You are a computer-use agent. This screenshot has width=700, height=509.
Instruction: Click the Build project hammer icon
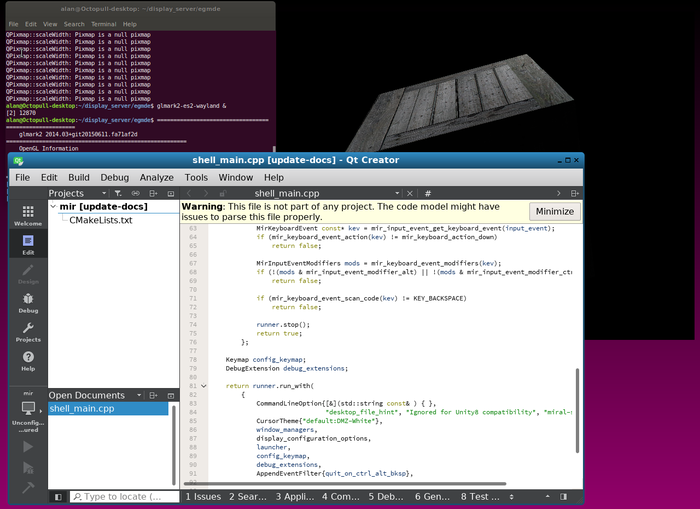pyautogui.click(x=27, y=486)
